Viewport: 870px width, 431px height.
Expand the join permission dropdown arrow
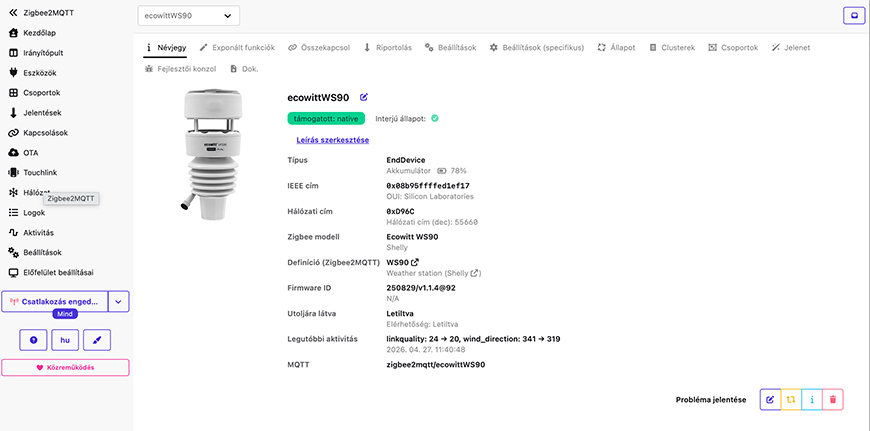point(119,300)
